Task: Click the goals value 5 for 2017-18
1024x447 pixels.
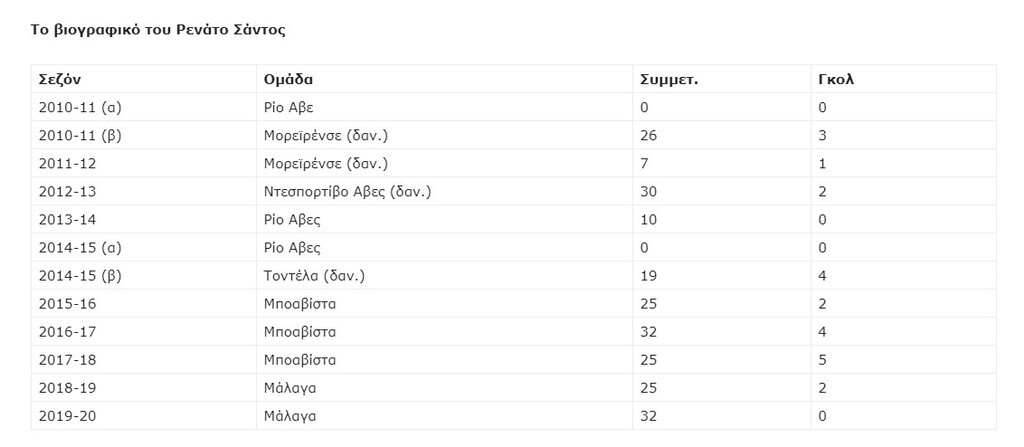Action: tap(823, 359)
